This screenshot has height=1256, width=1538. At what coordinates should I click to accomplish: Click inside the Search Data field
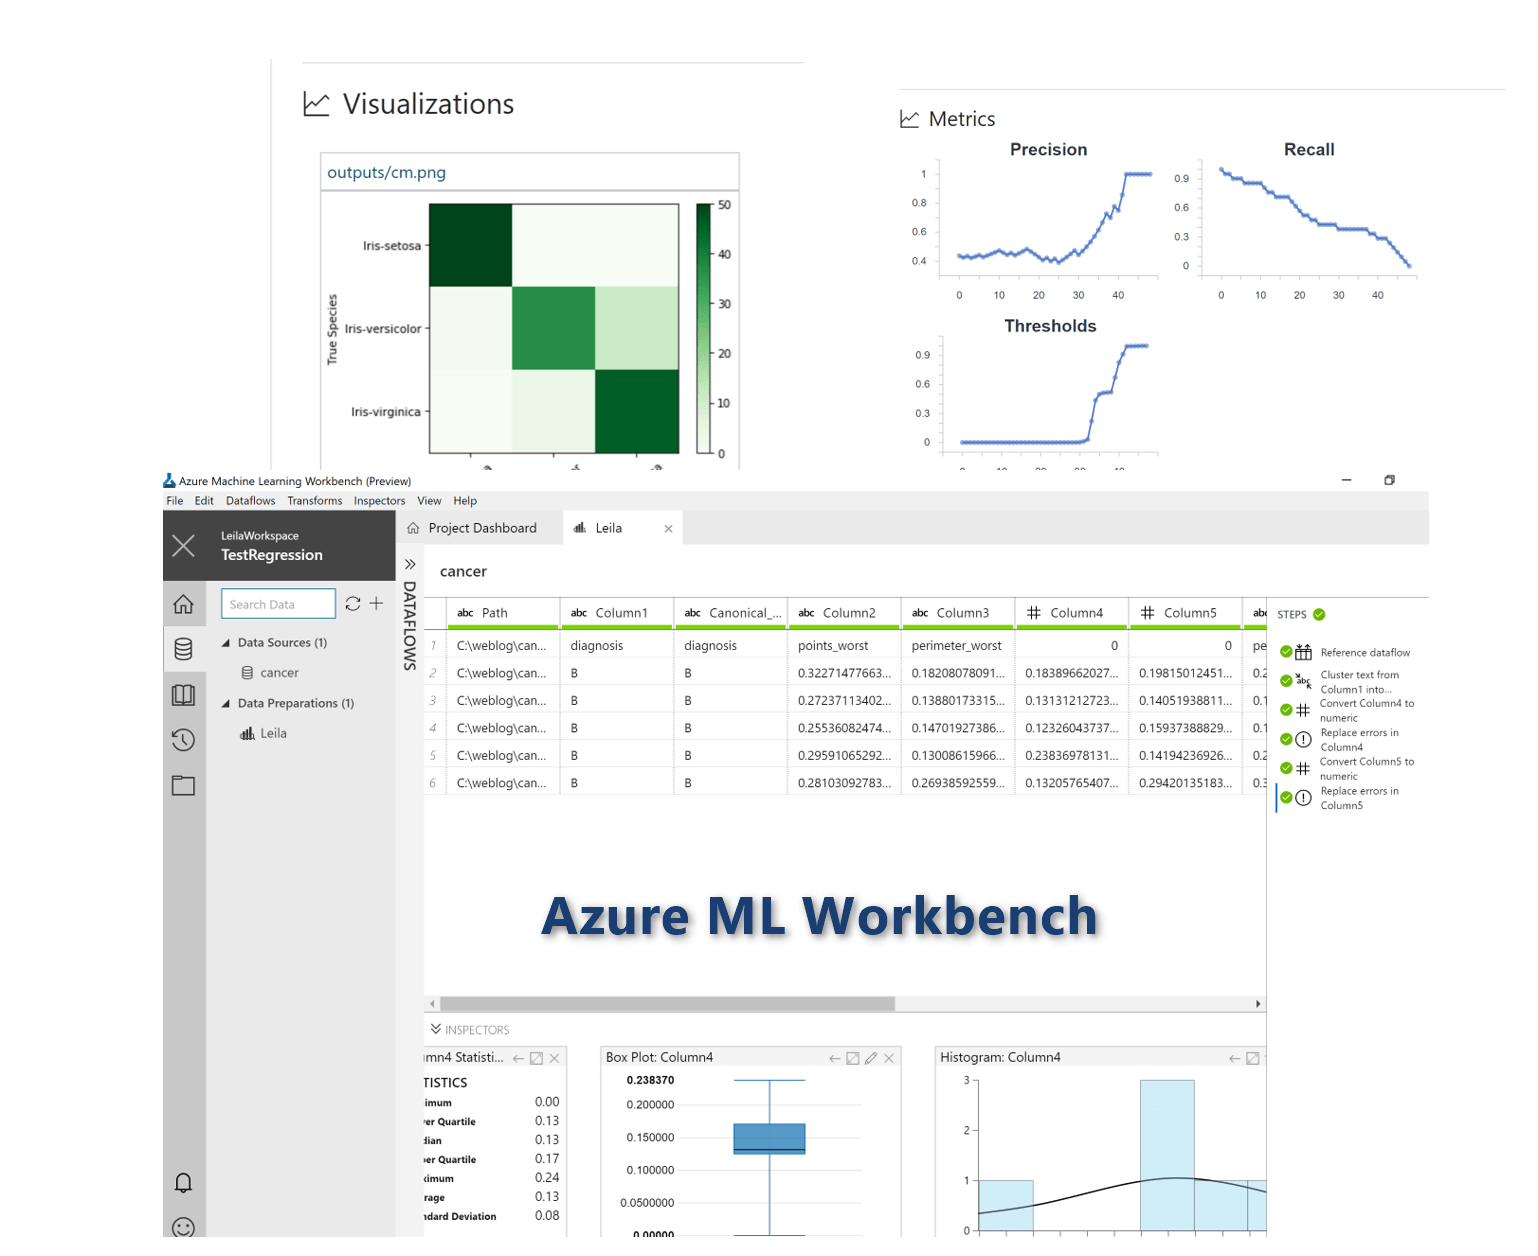pyautogui.click(x=278, y=604)
